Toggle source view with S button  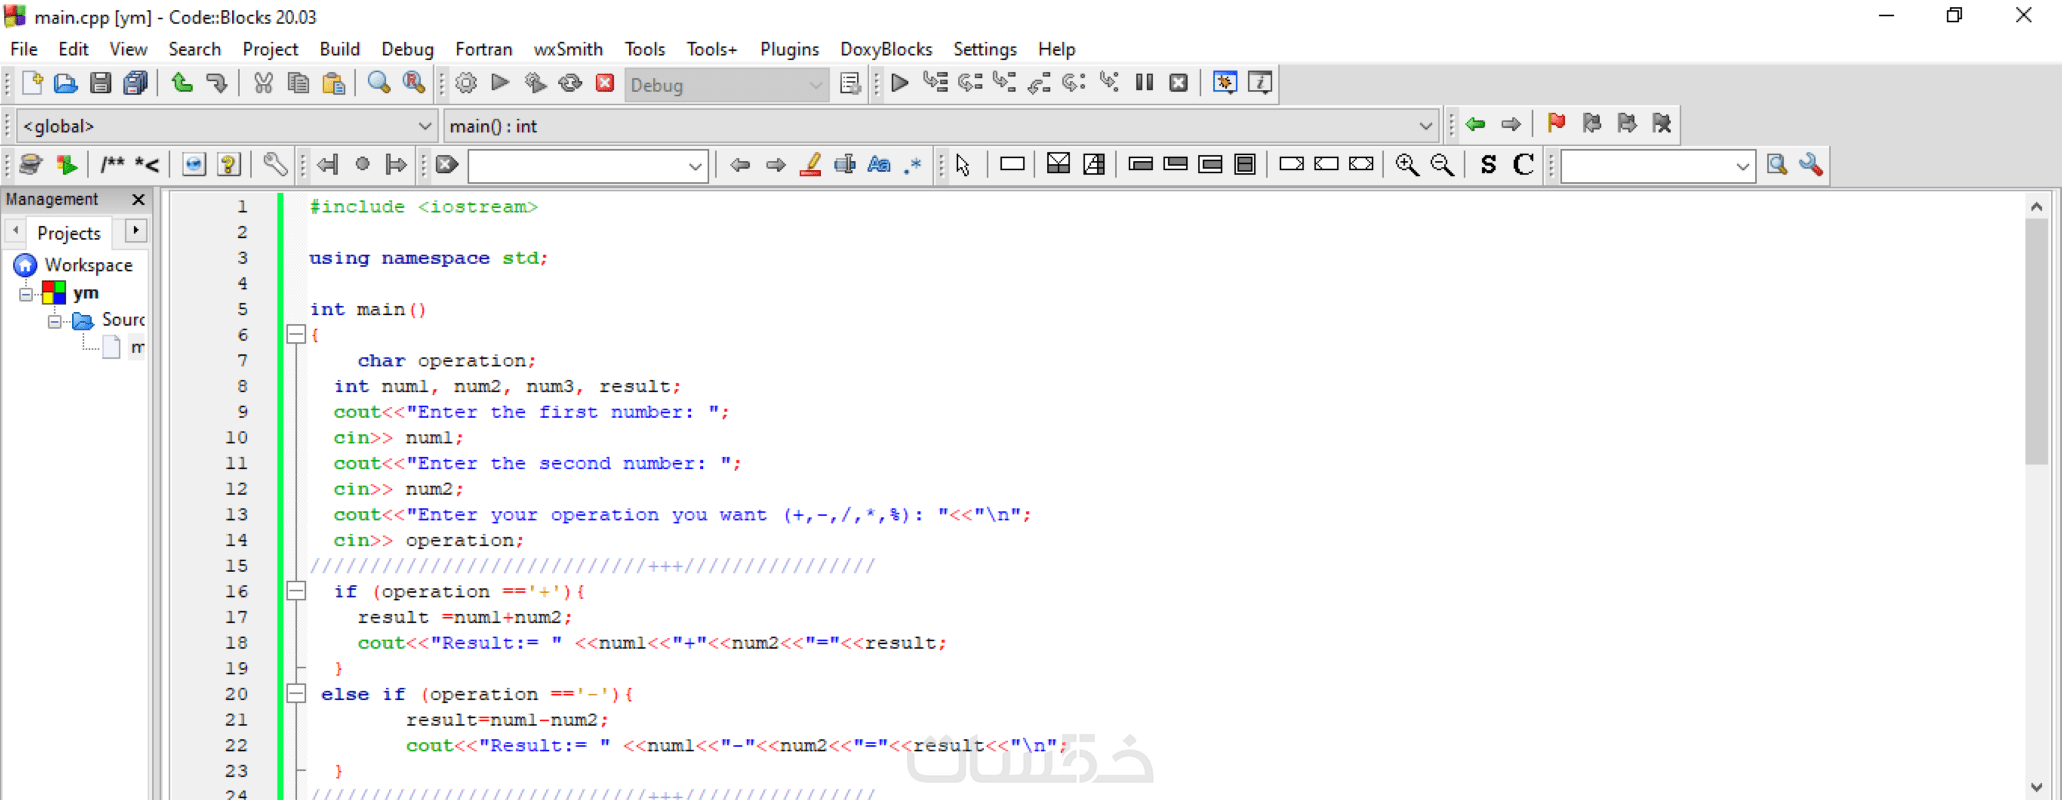[x=1488, y=165]
